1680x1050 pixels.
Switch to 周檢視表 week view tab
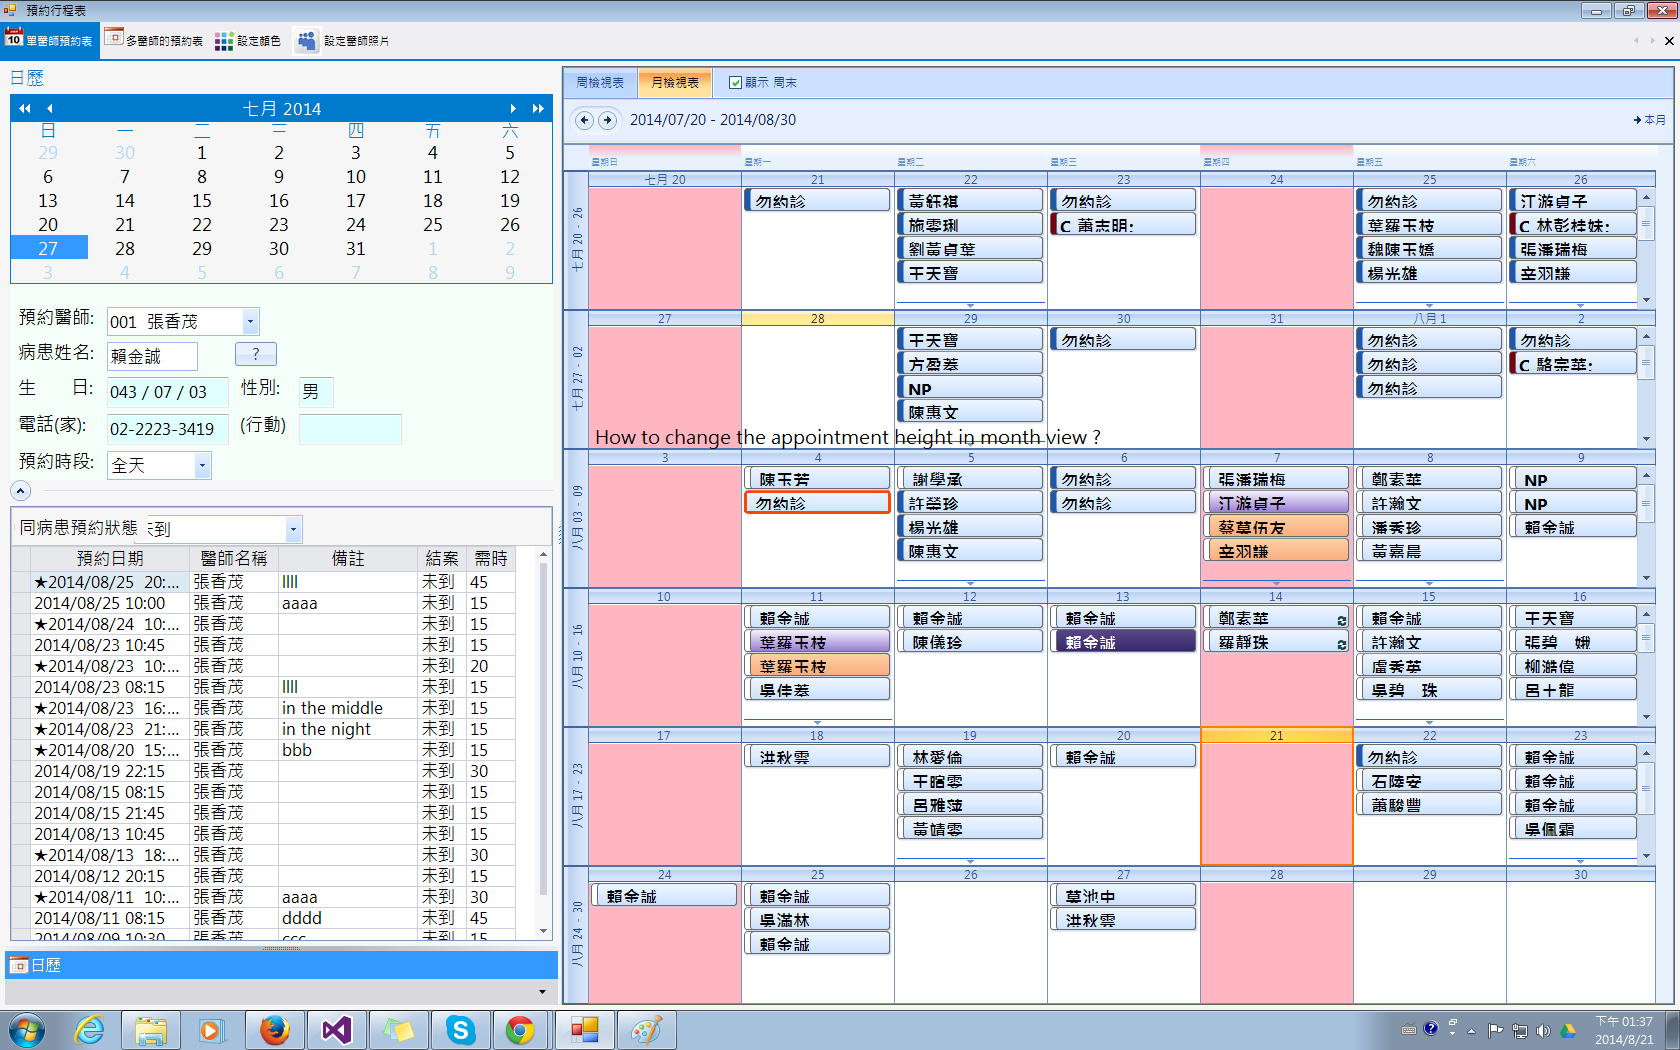[x=600, y=83]
